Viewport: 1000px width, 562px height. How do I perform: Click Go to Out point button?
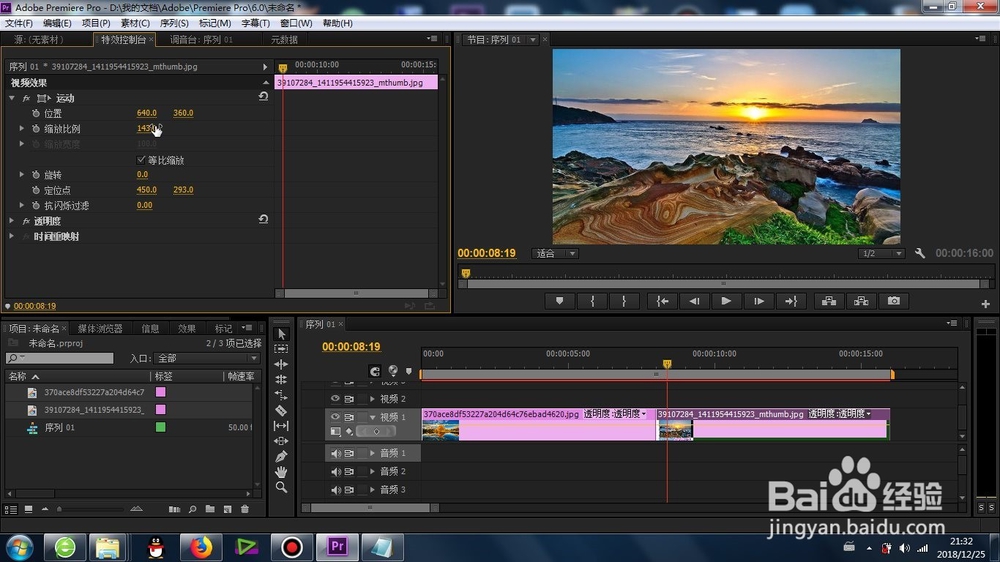pos(791,301)
